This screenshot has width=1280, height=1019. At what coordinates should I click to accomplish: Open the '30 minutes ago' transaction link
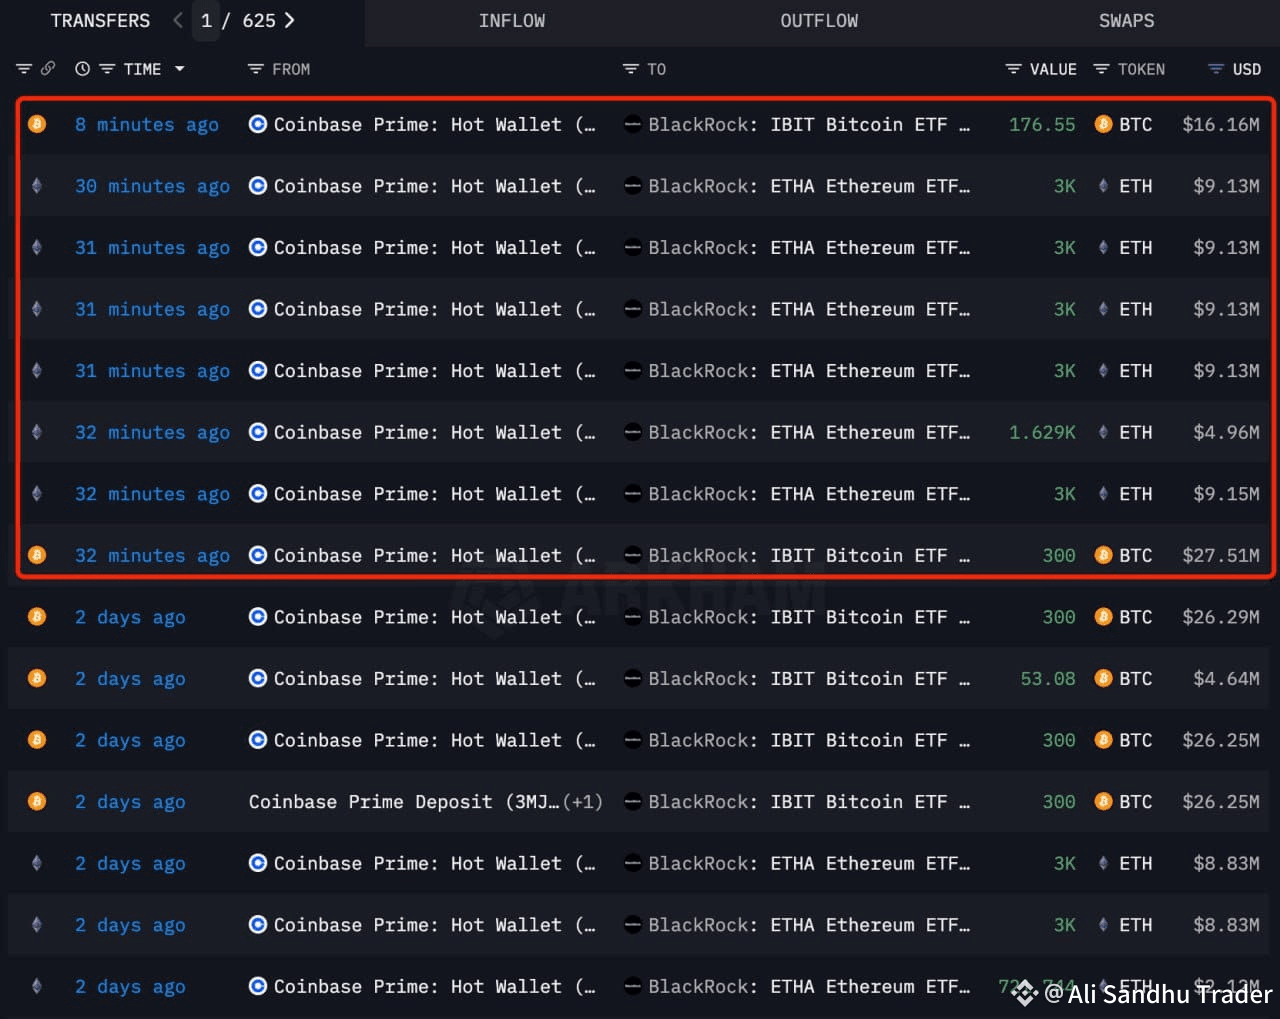click(x=152, y=186)
